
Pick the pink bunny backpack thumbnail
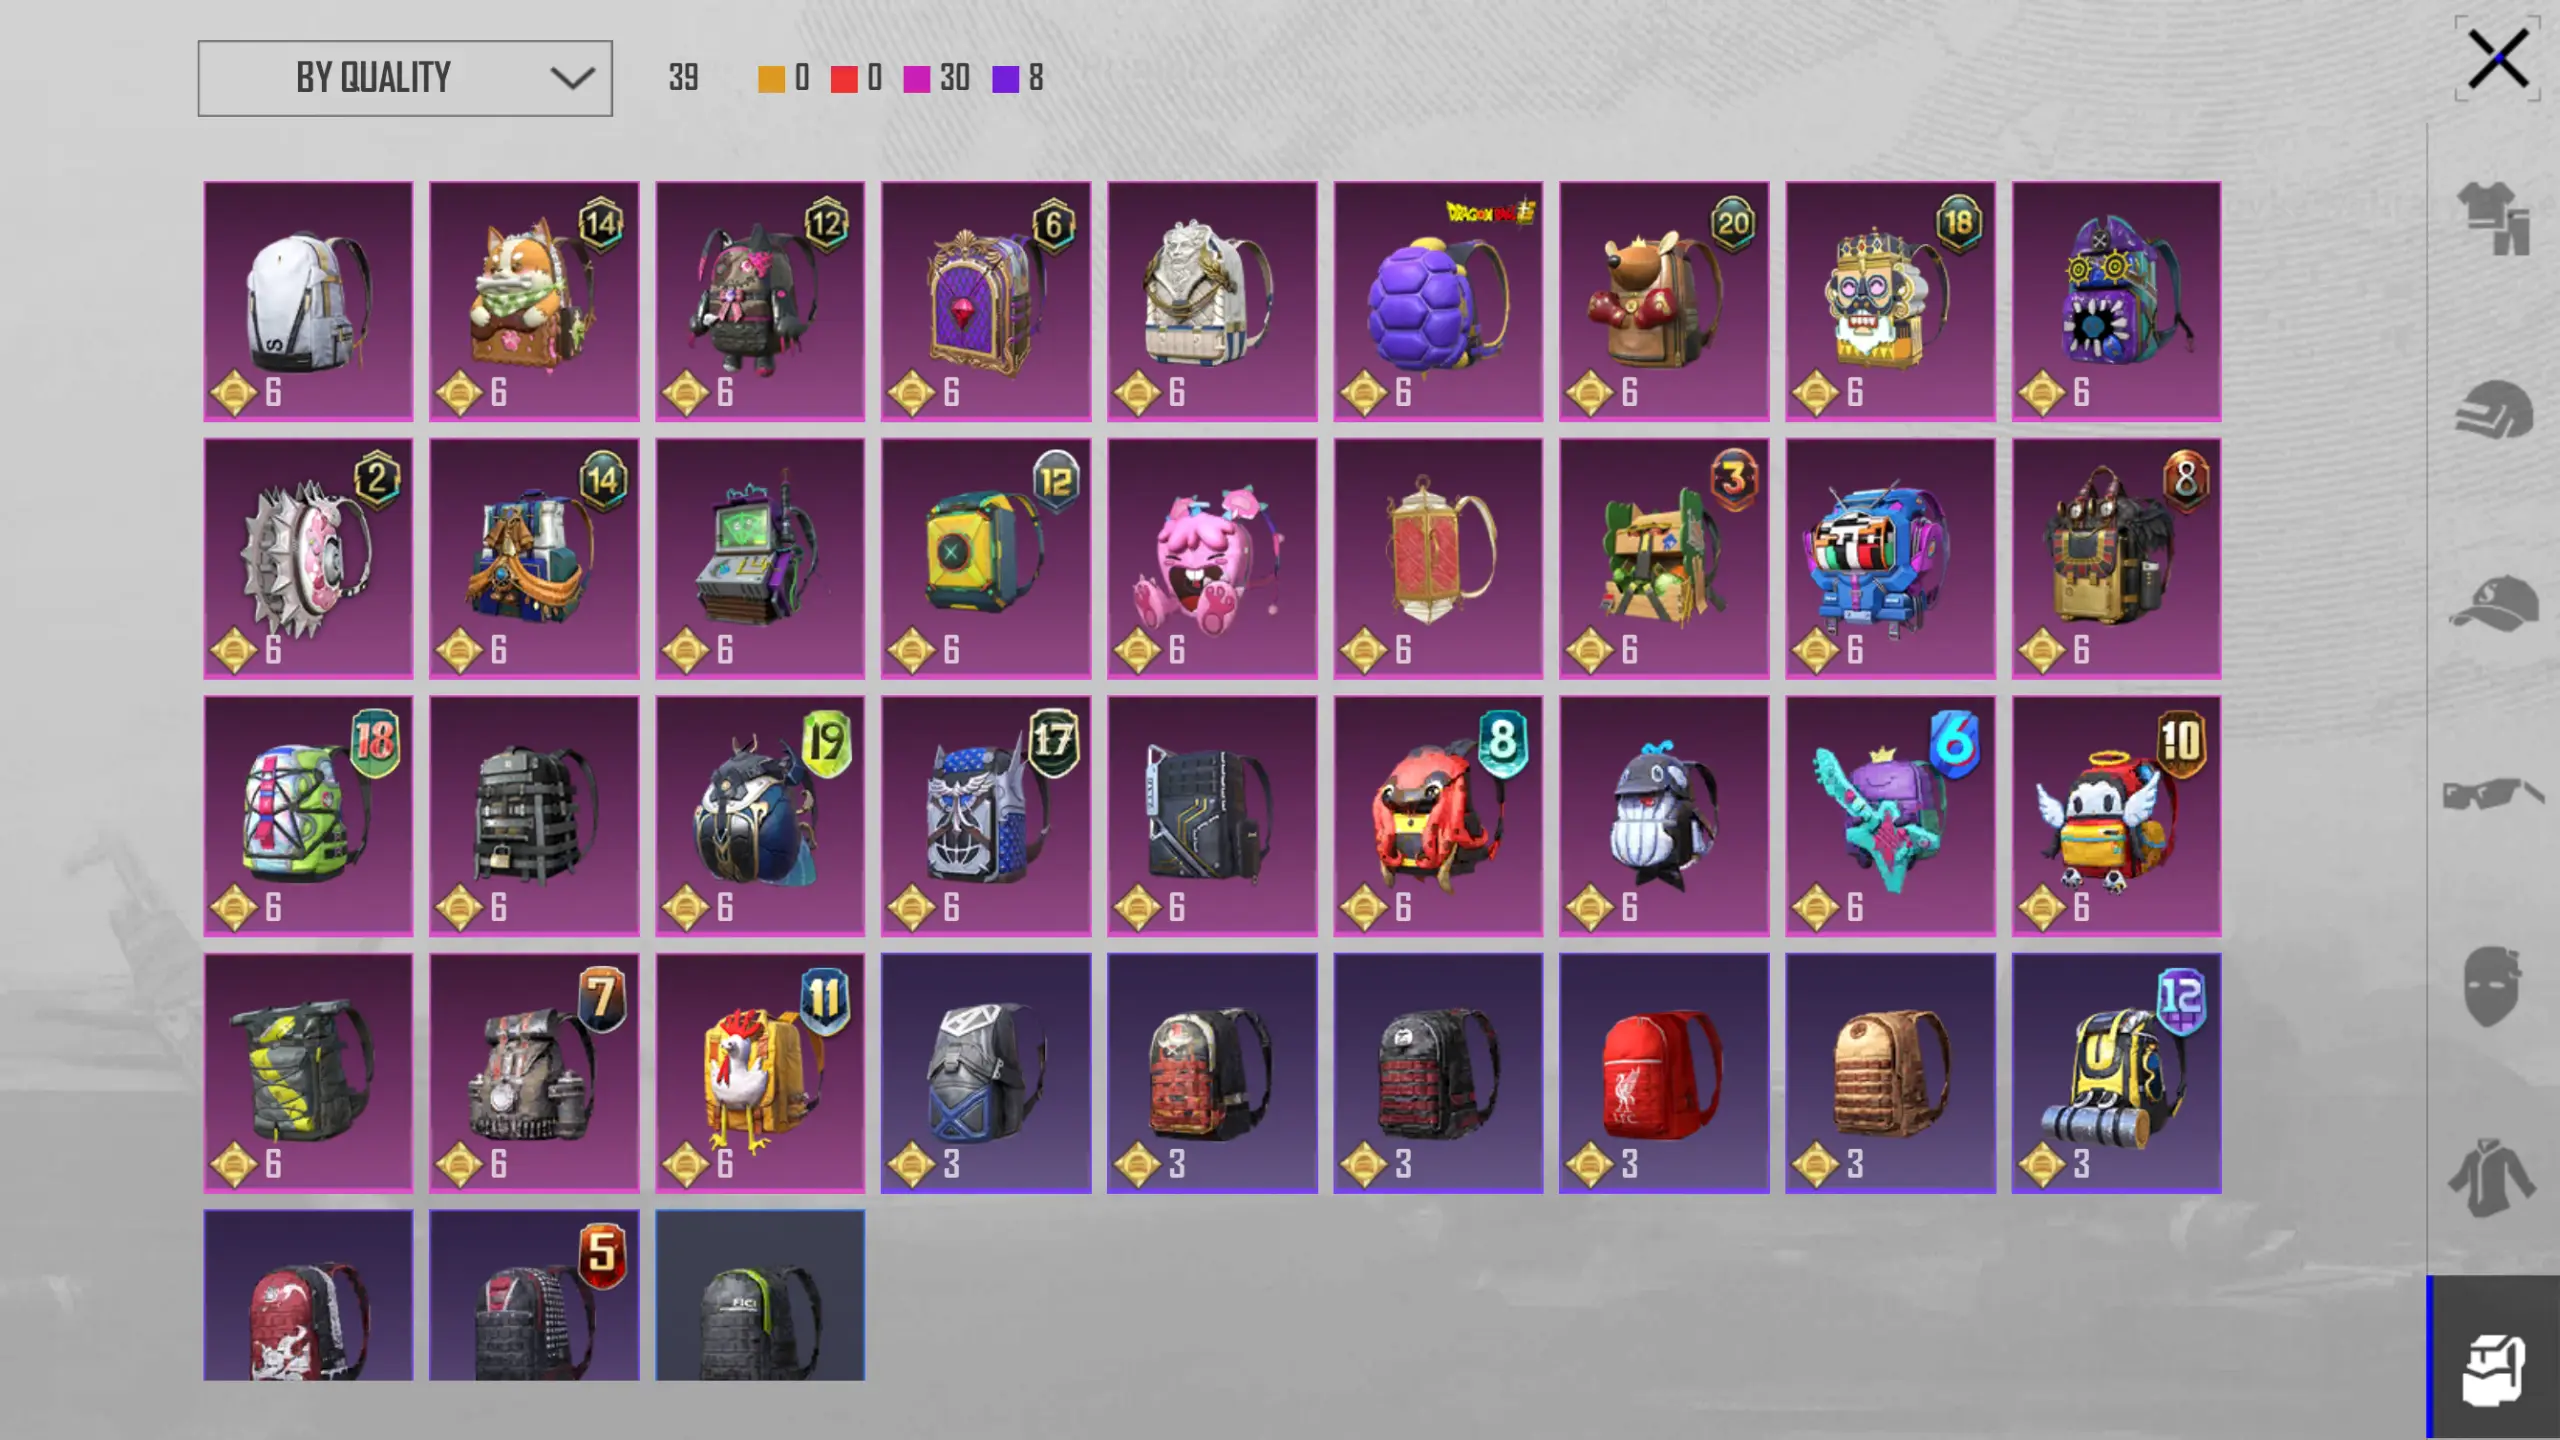point(1212,558)
